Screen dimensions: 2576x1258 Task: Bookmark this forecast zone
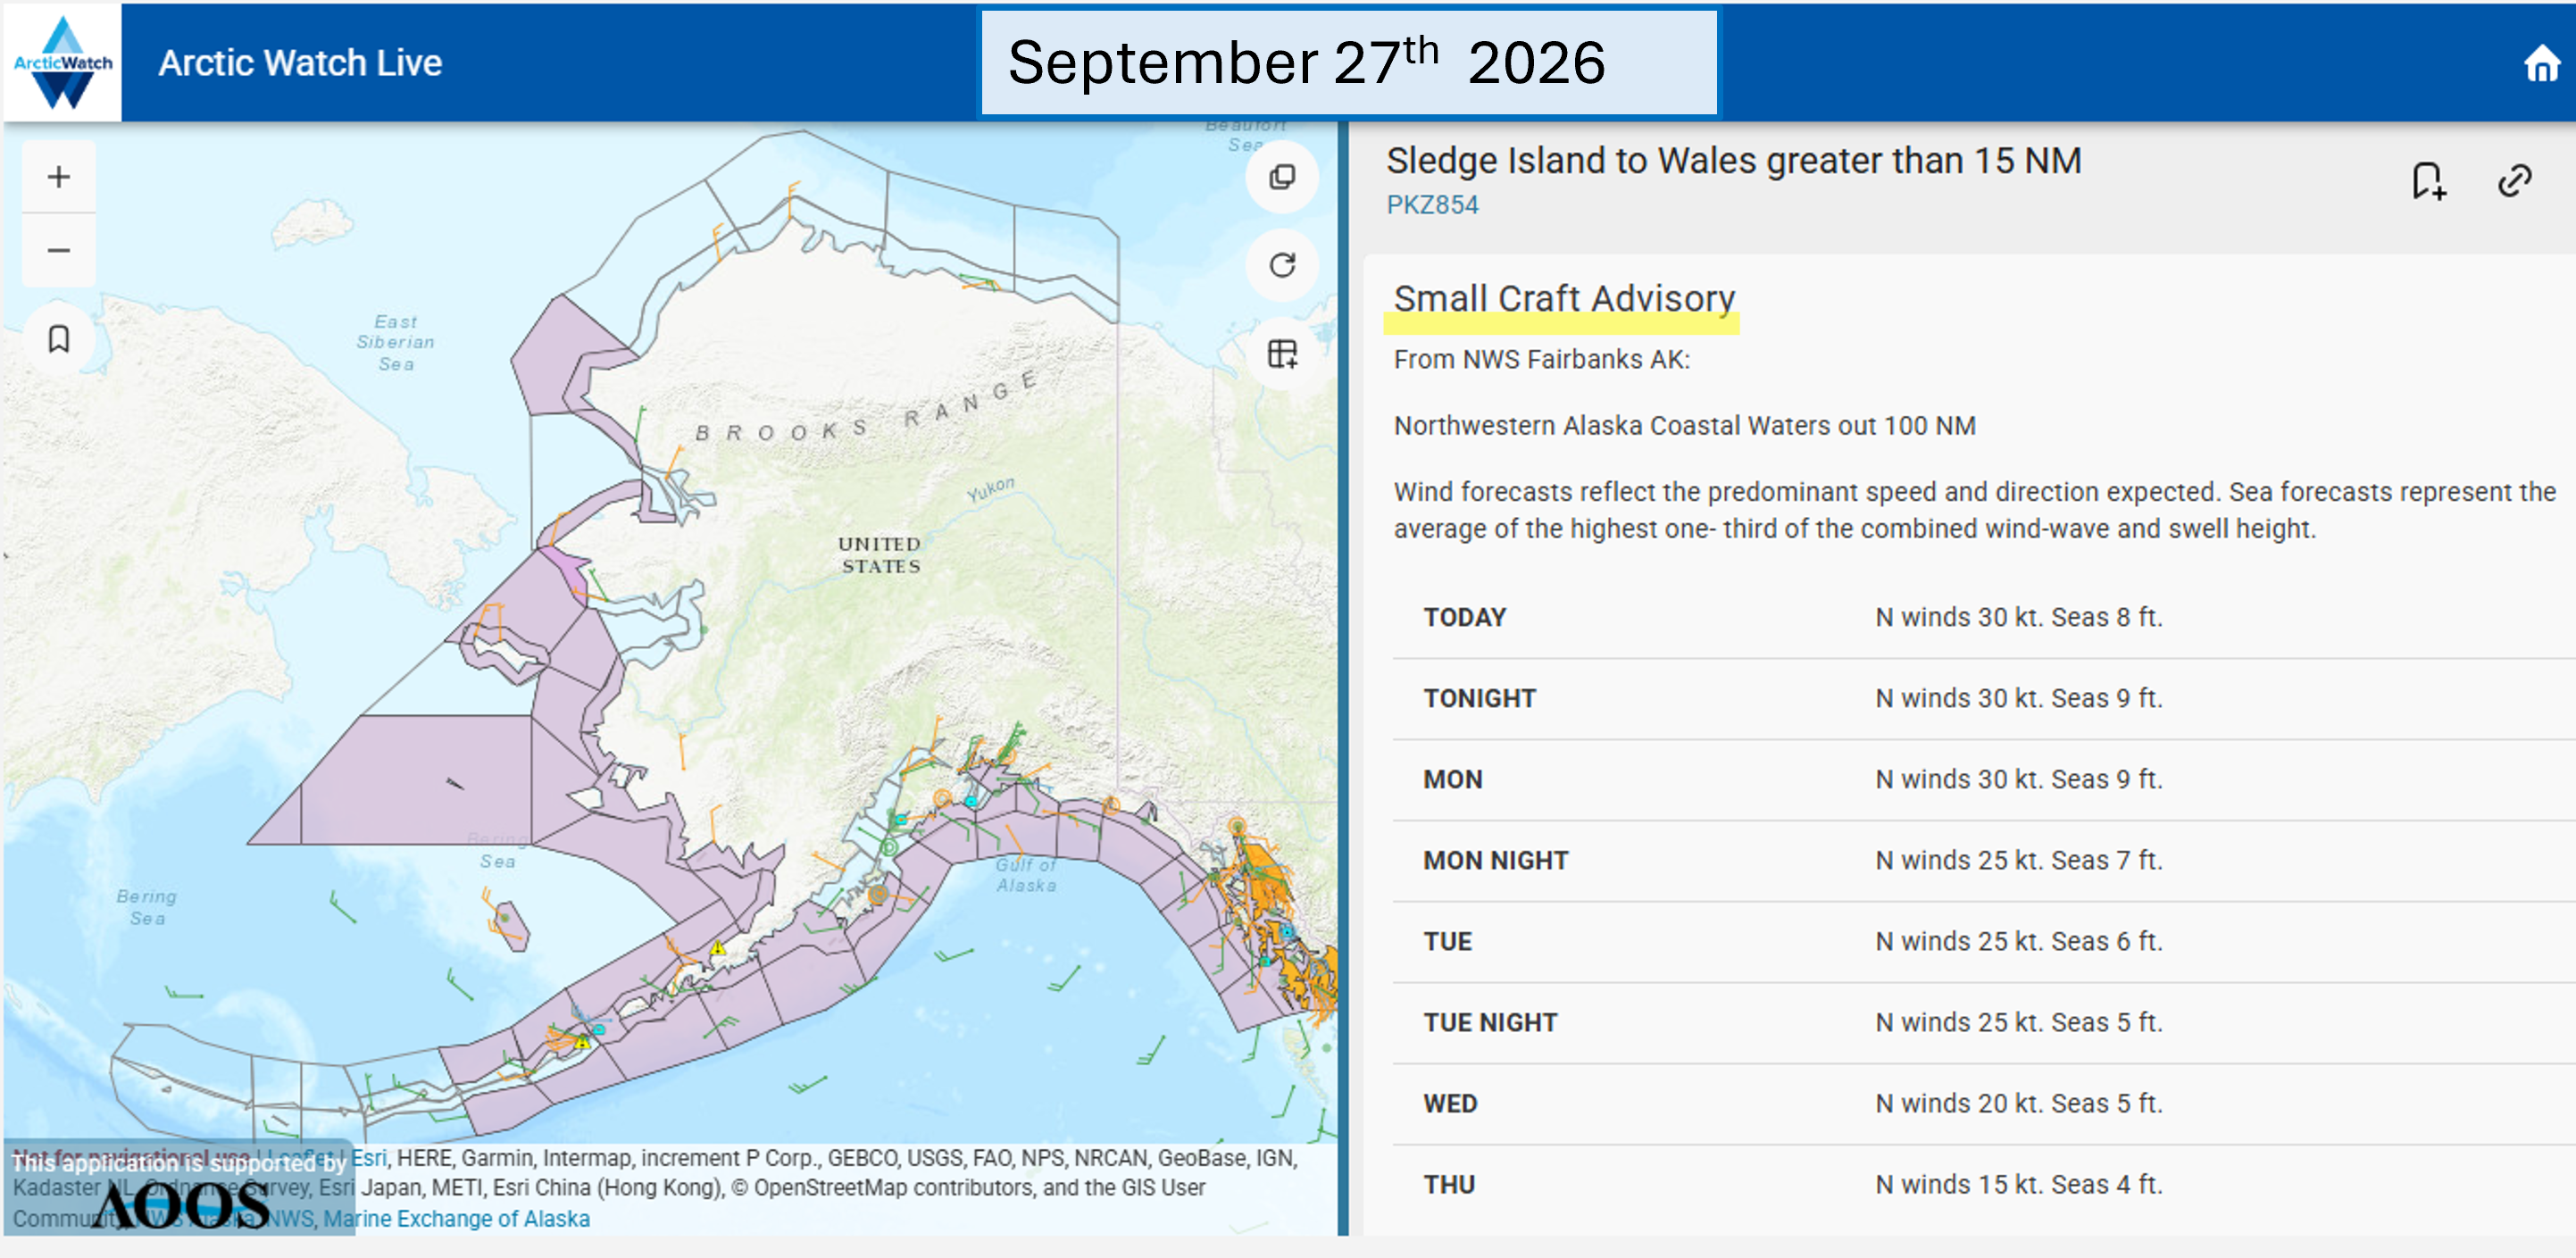[x=2428, y=181]
